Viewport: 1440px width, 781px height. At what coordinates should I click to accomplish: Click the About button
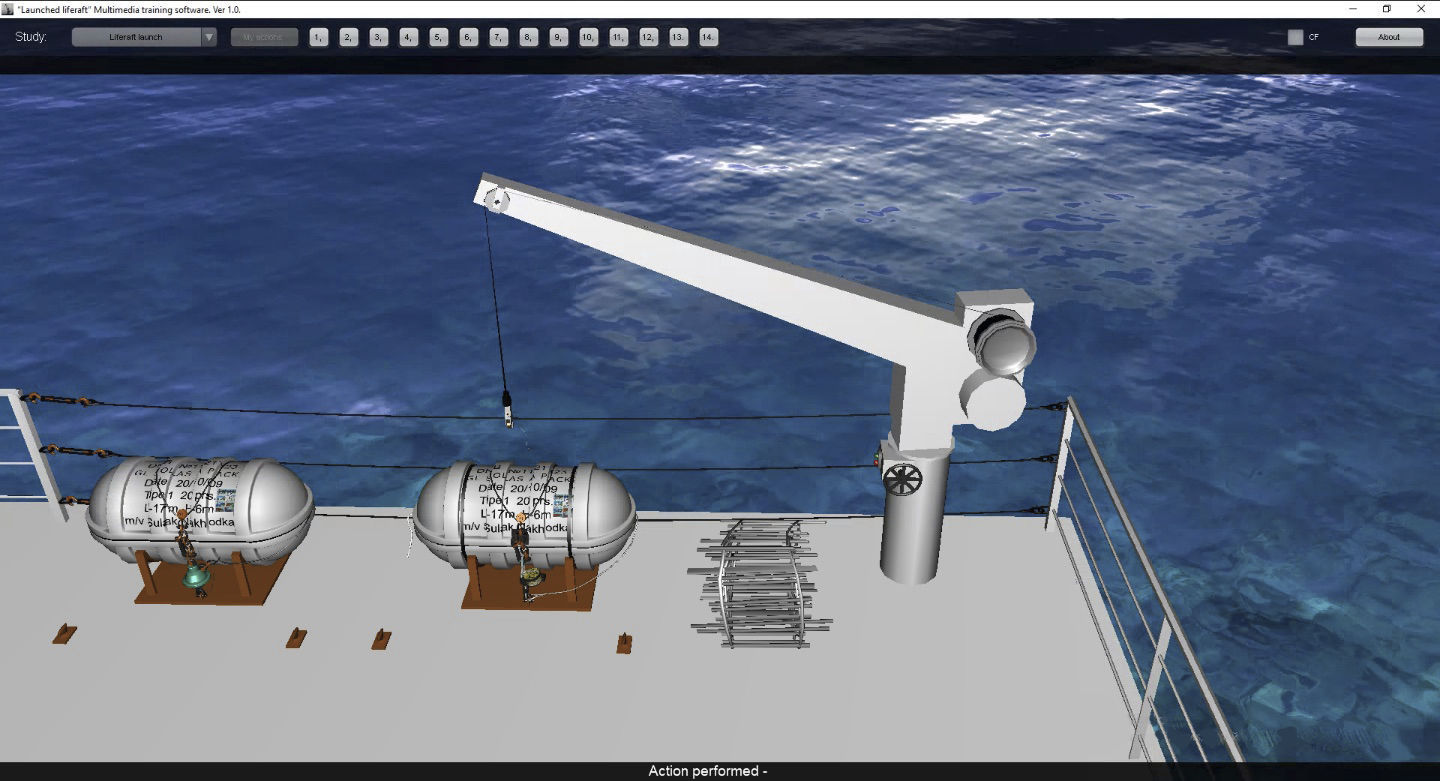point(1389,36)
